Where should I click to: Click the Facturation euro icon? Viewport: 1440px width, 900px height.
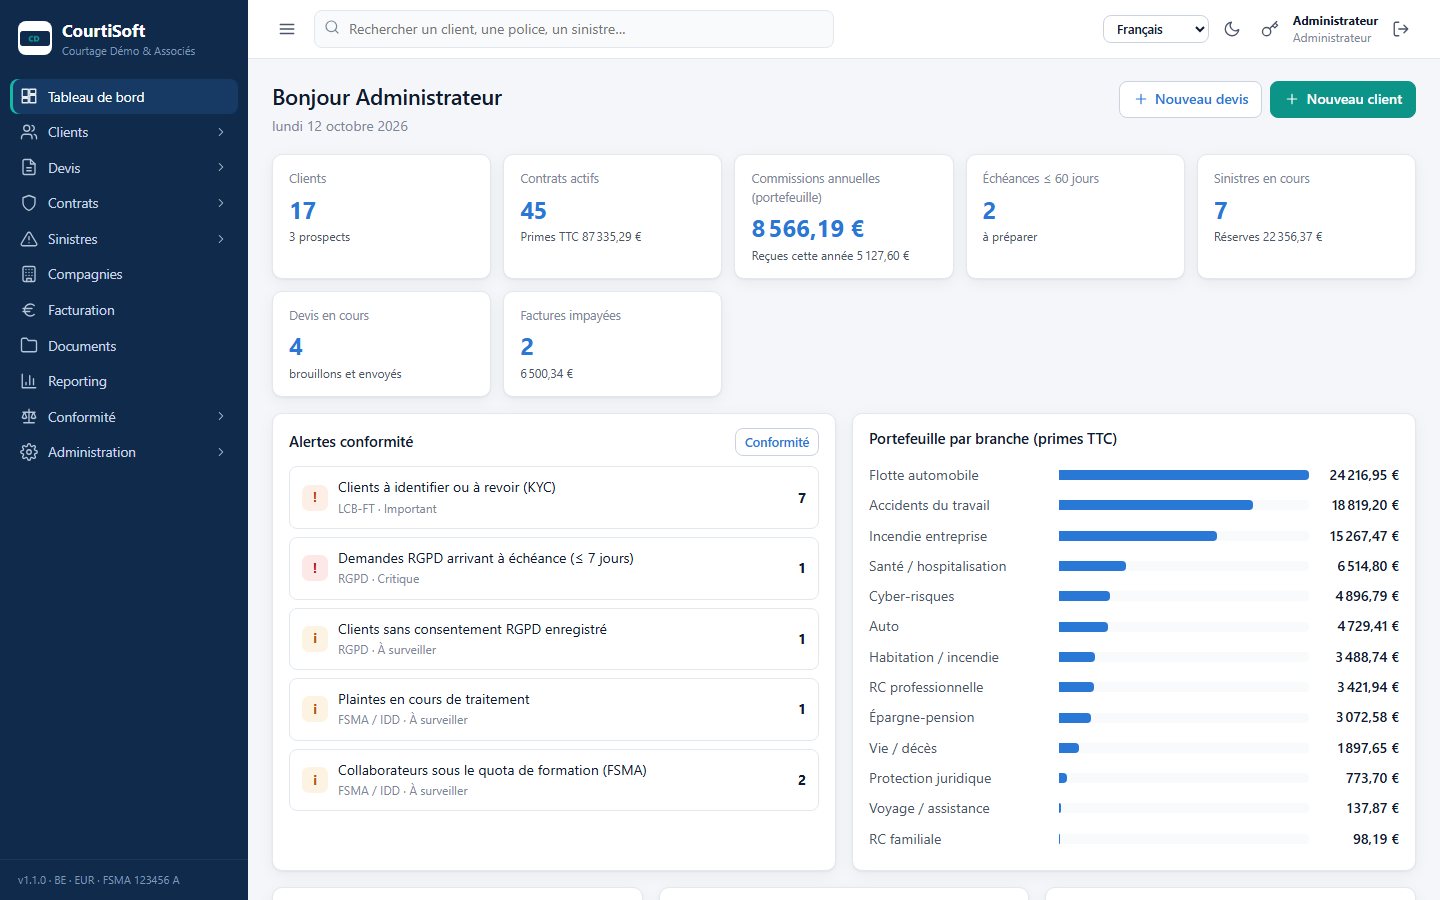(29, 310)
